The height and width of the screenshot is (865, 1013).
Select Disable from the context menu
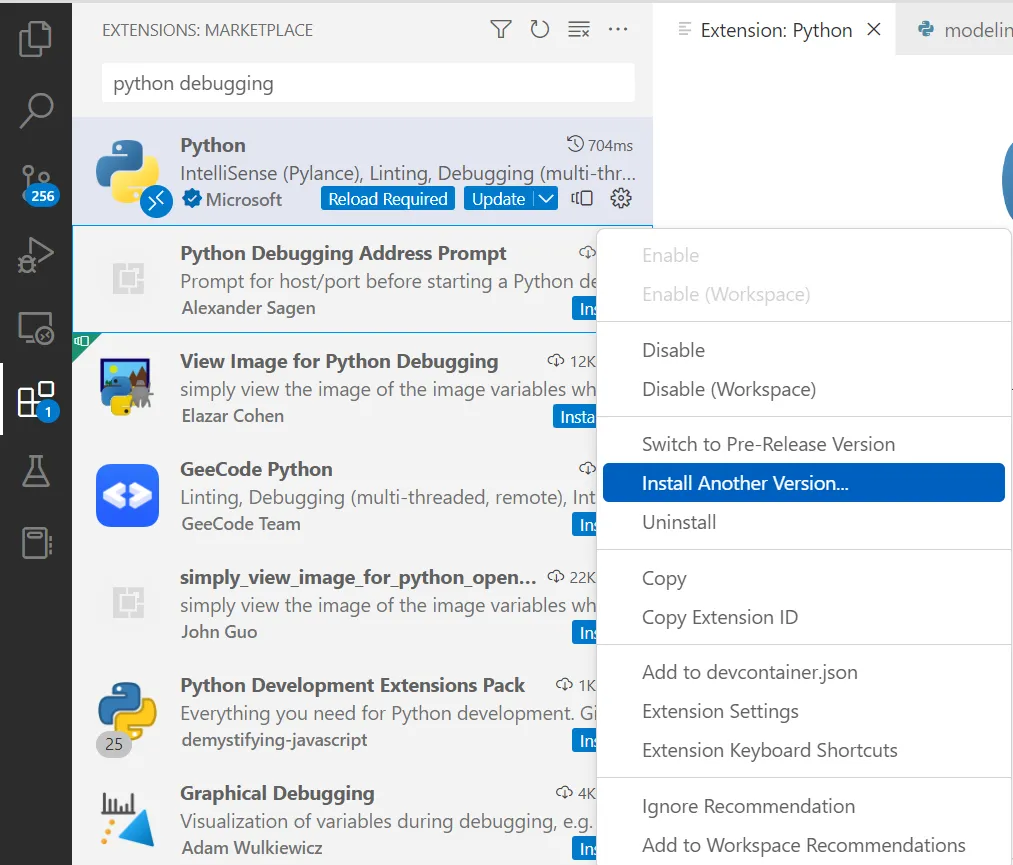click(x=804, y=350)
